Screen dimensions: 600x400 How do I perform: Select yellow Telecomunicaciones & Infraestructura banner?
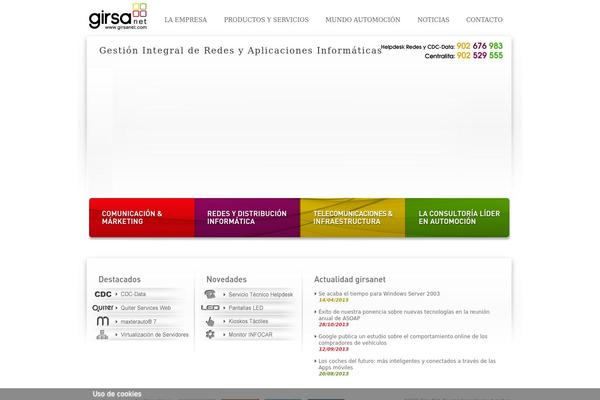(352, 217)
